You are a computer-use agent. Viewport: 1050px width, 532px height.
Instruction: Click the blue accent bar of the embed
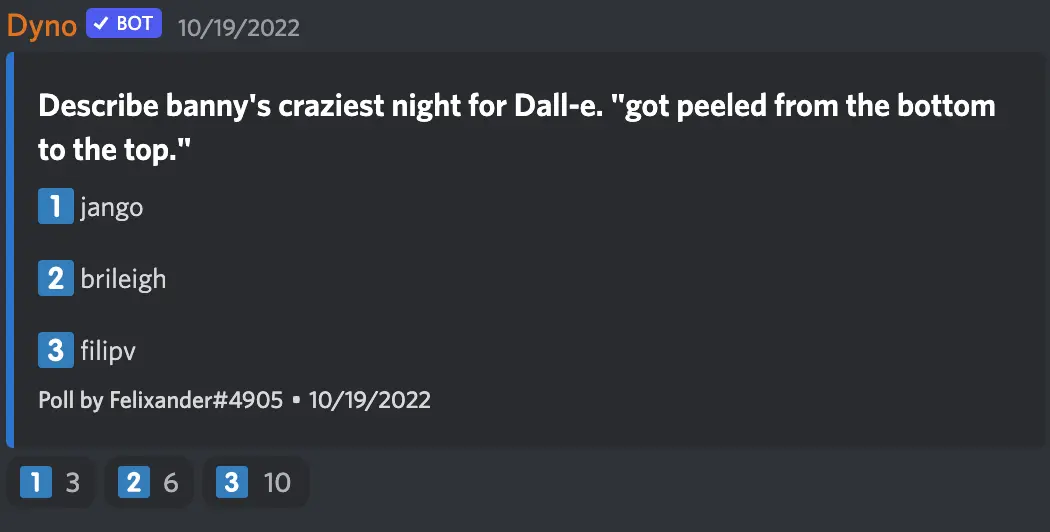[x=10, y=250]
